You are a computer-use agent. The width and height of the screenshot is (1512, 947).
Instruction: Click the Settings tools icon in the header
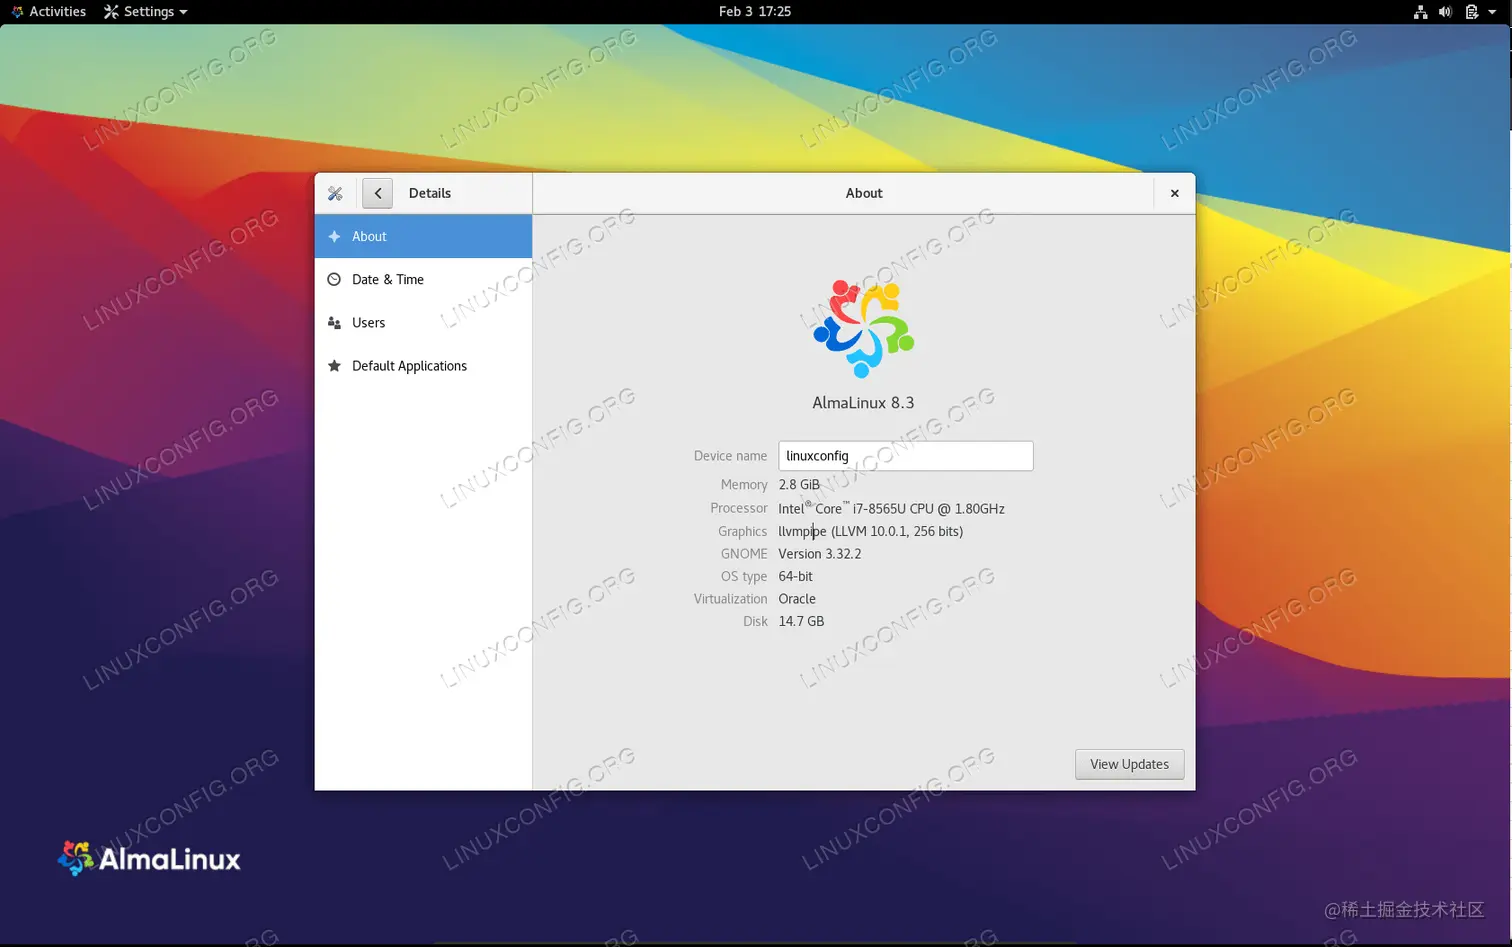pos(335,193)
